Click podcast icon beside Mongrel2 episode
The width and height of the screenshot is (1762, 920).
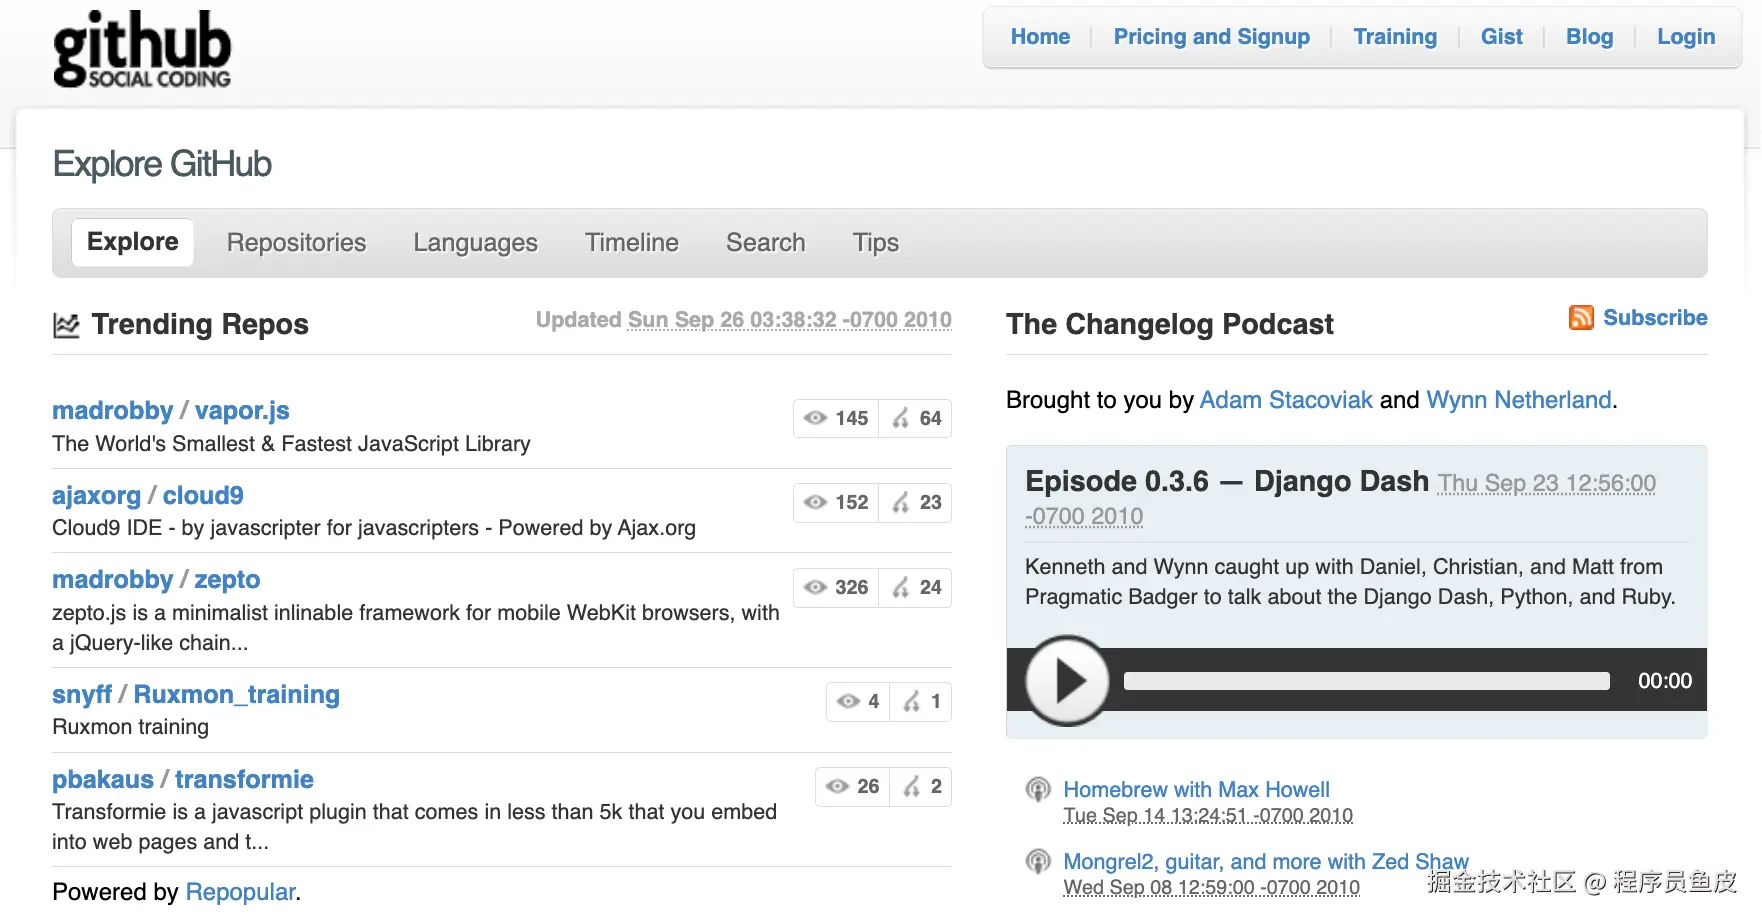pos(1038,861)
